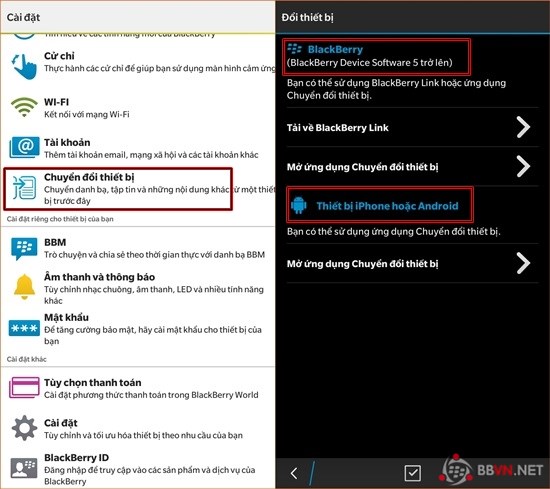Tap the Mật khẩu asterisks icon
This screenshot has height=489, width=550.
[x=24, y=328]
